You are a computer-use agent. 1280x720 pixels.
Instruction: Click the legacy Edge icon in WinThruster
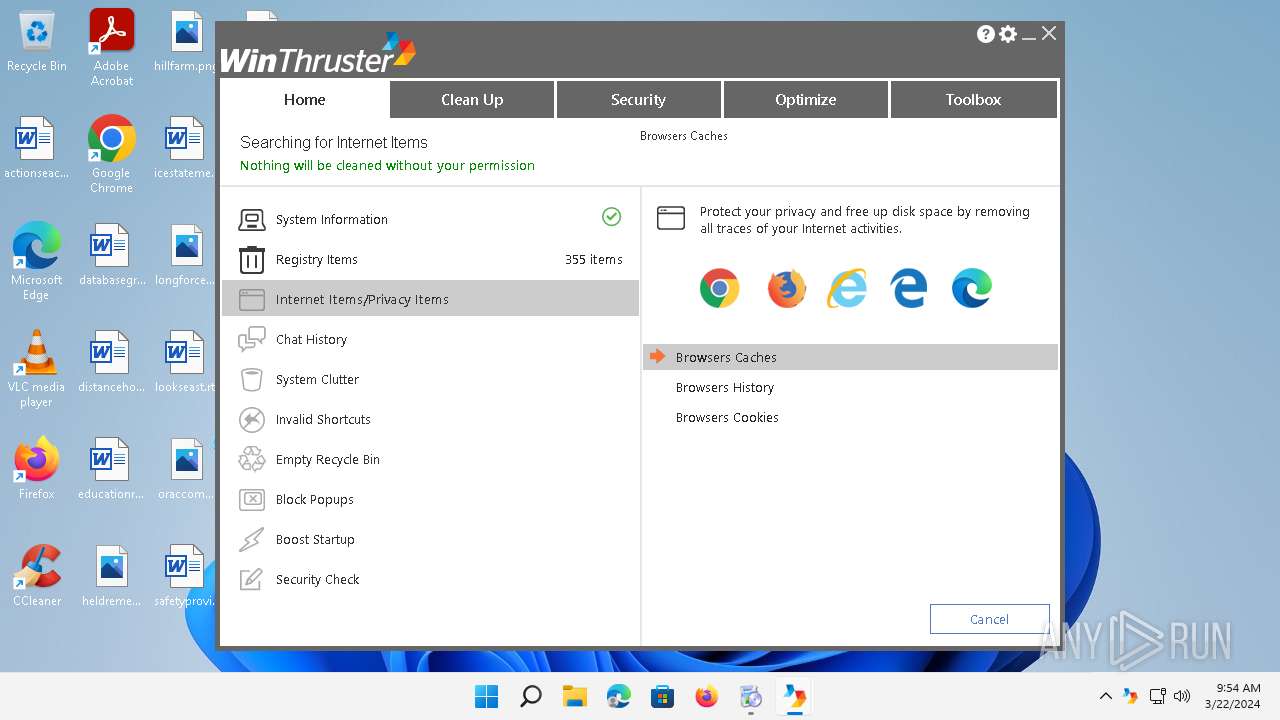click(909, 289)
